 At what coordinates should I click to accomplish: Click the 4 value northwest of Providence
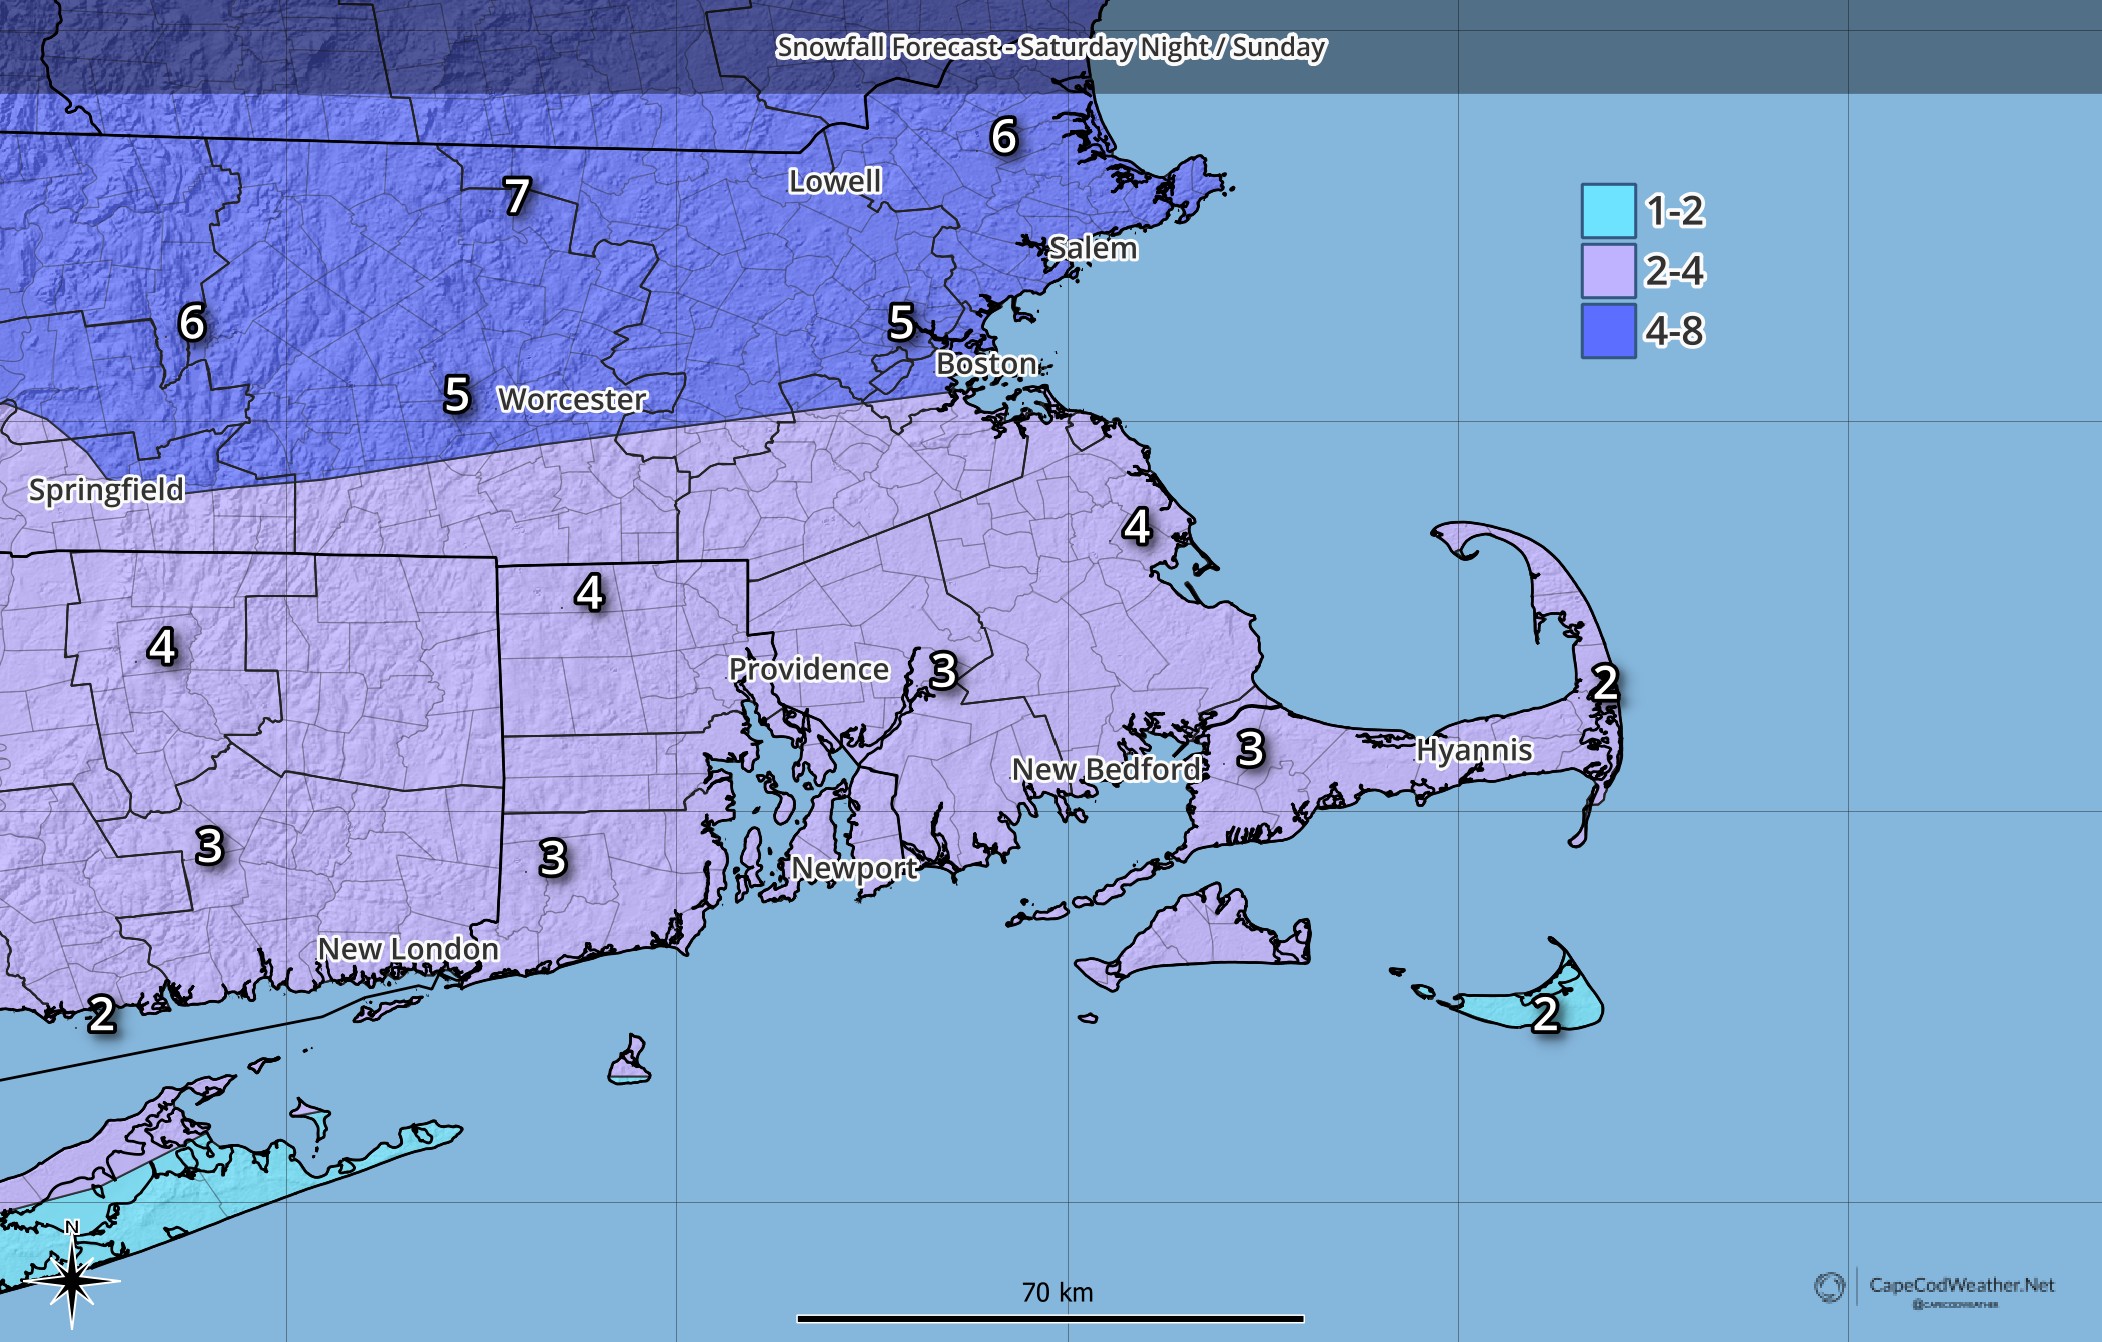[590, 593]
